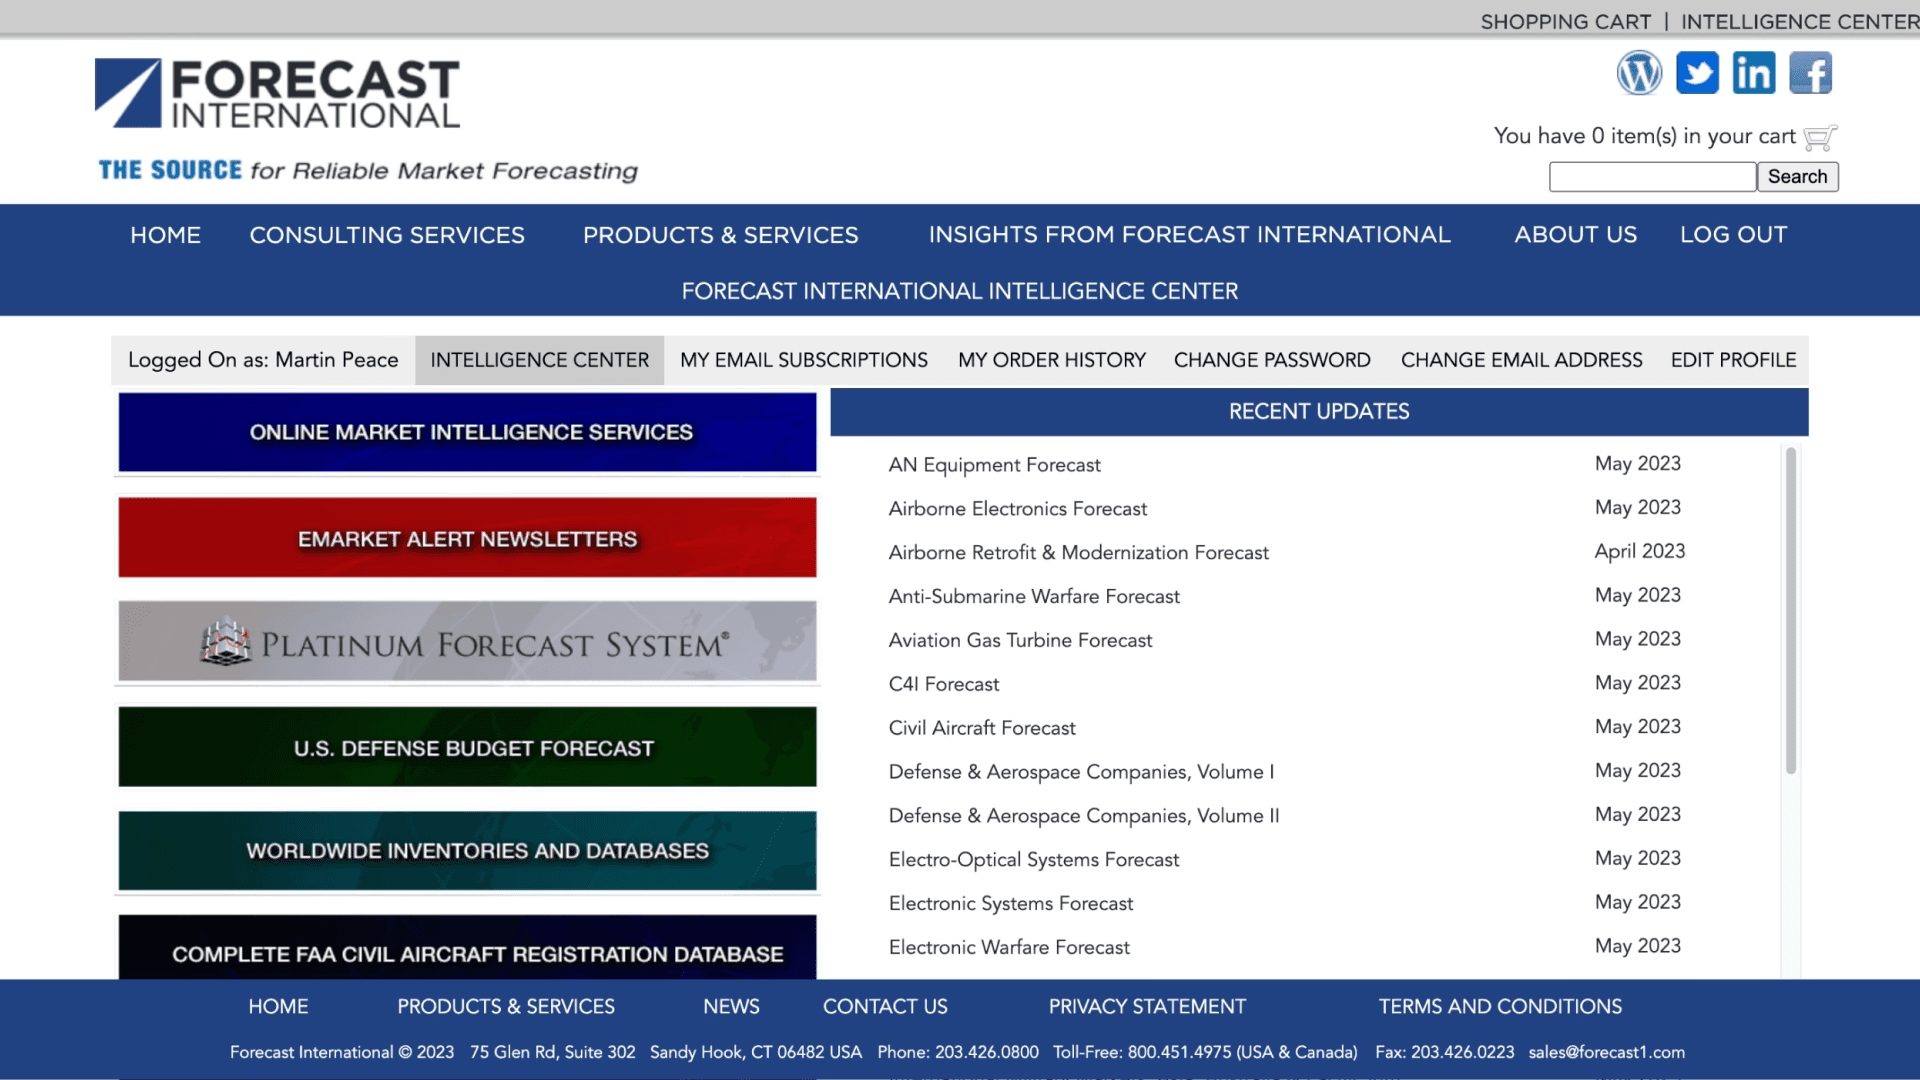
Task: Open Anti-Submarine Warfare Forecast update
Action: point(1034,597)
